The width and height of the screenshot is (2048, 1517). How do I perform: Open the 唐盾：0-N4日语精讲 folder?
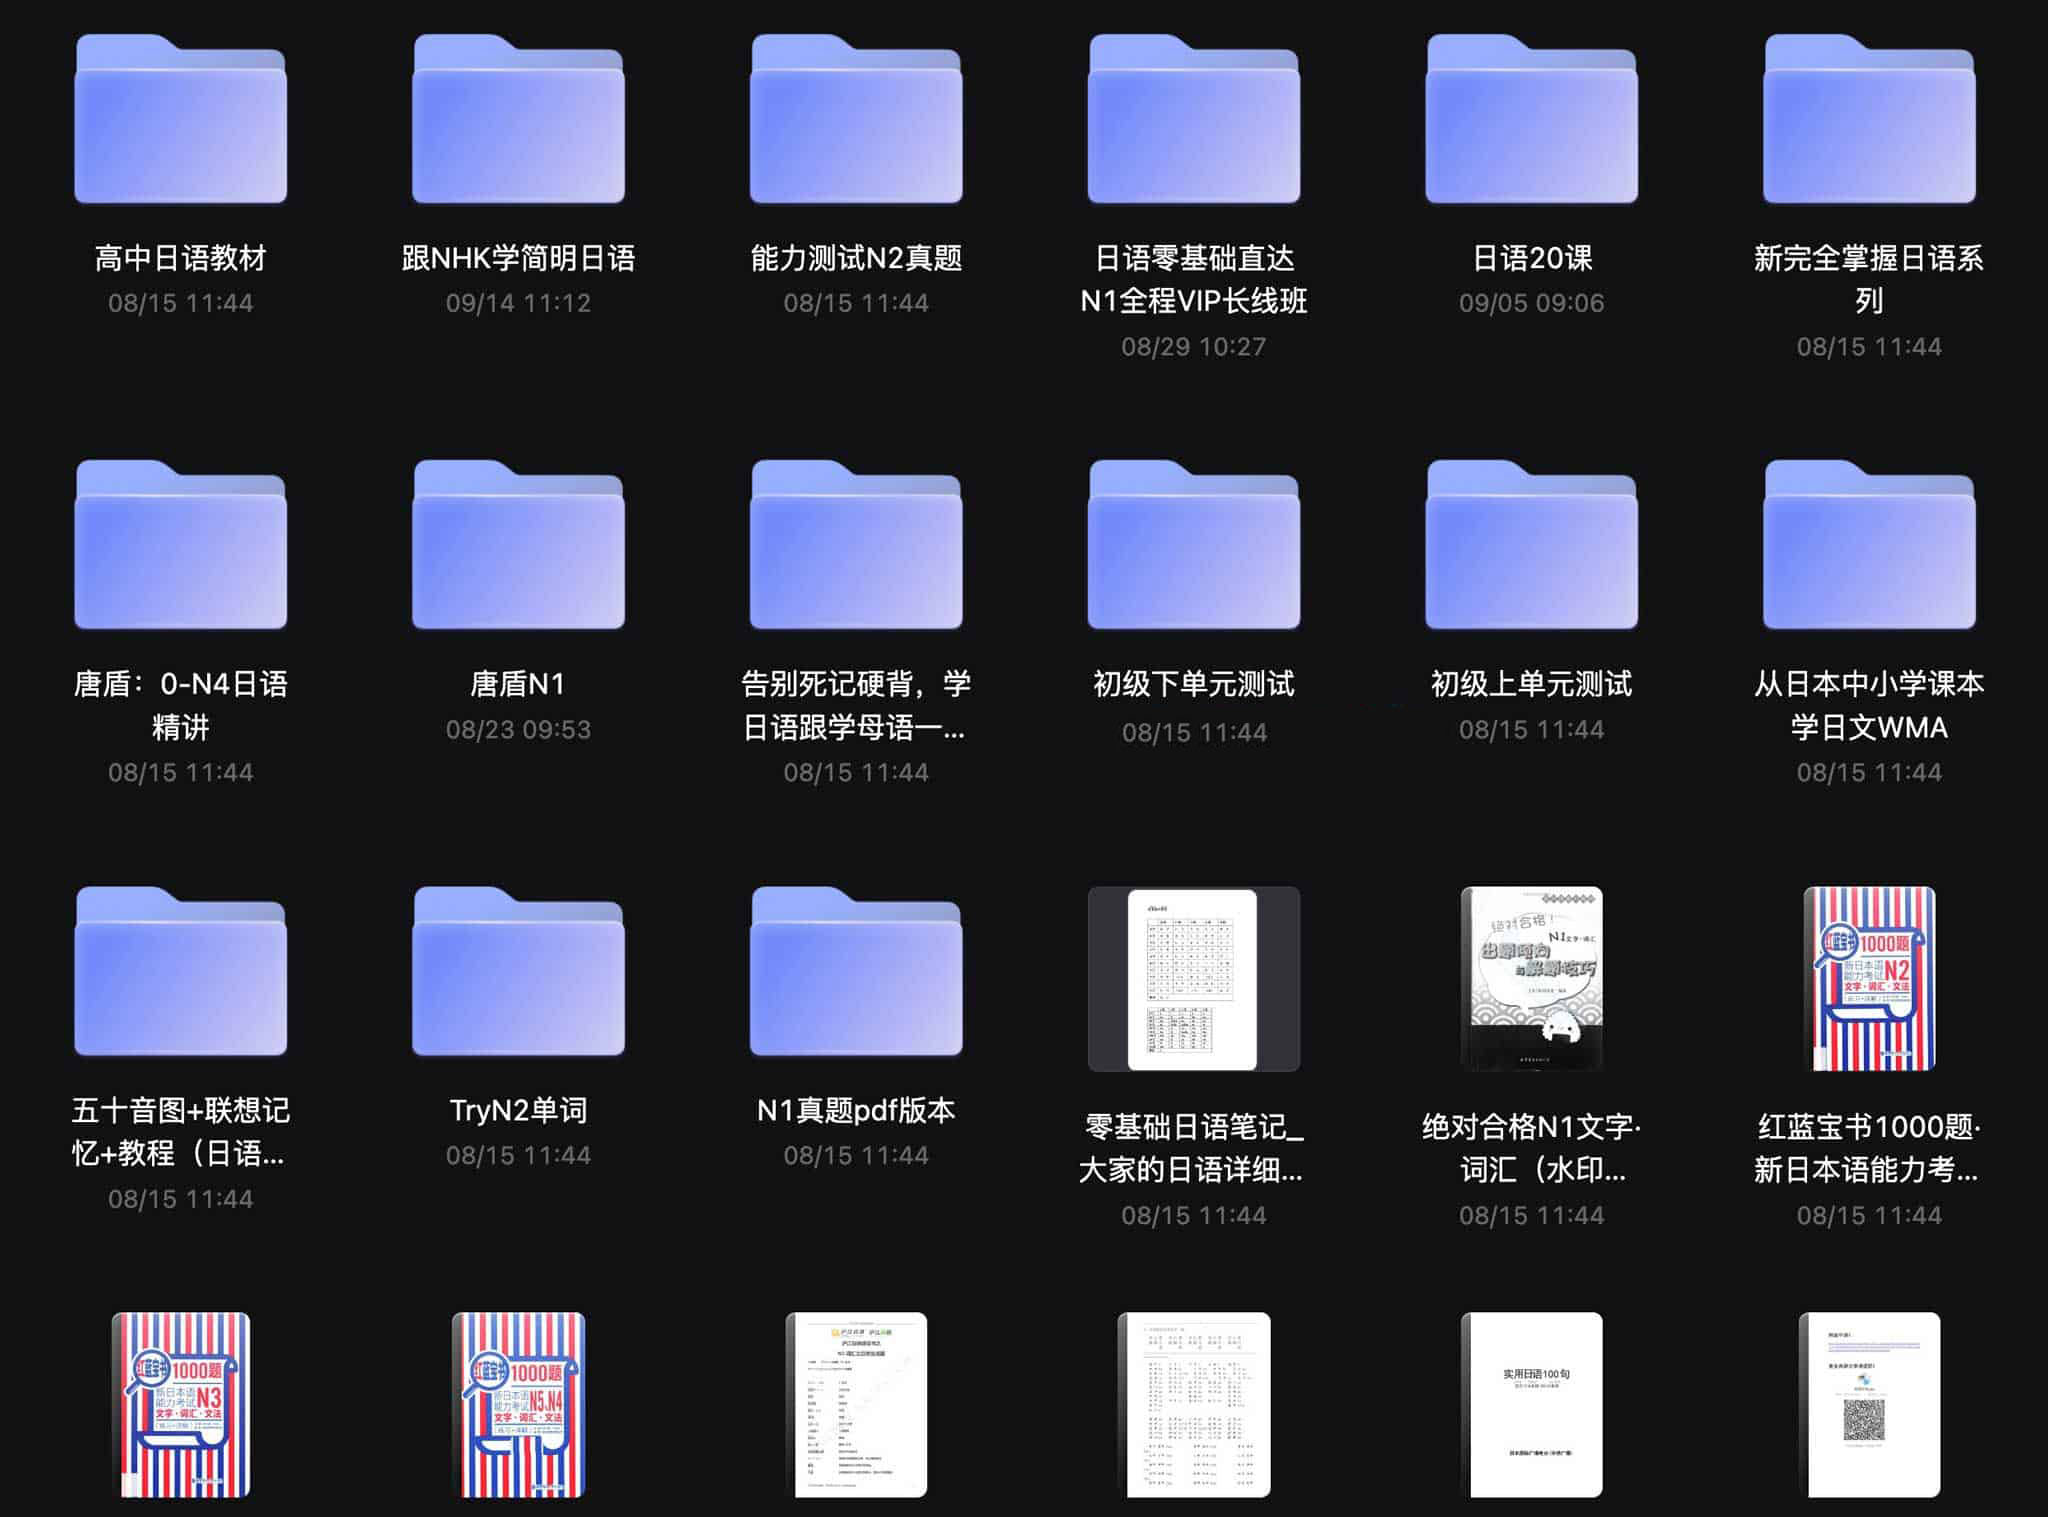(x=181, y=545)
